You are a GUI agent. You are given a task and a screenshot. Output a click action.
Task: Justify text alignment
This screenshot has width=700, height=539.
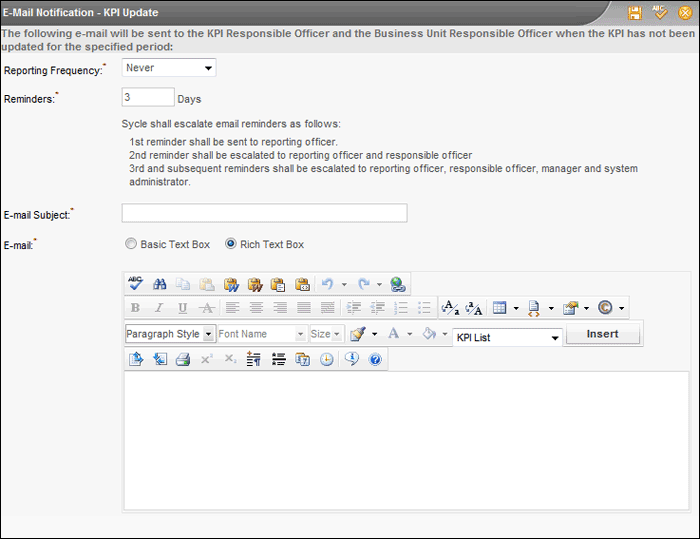304,308
